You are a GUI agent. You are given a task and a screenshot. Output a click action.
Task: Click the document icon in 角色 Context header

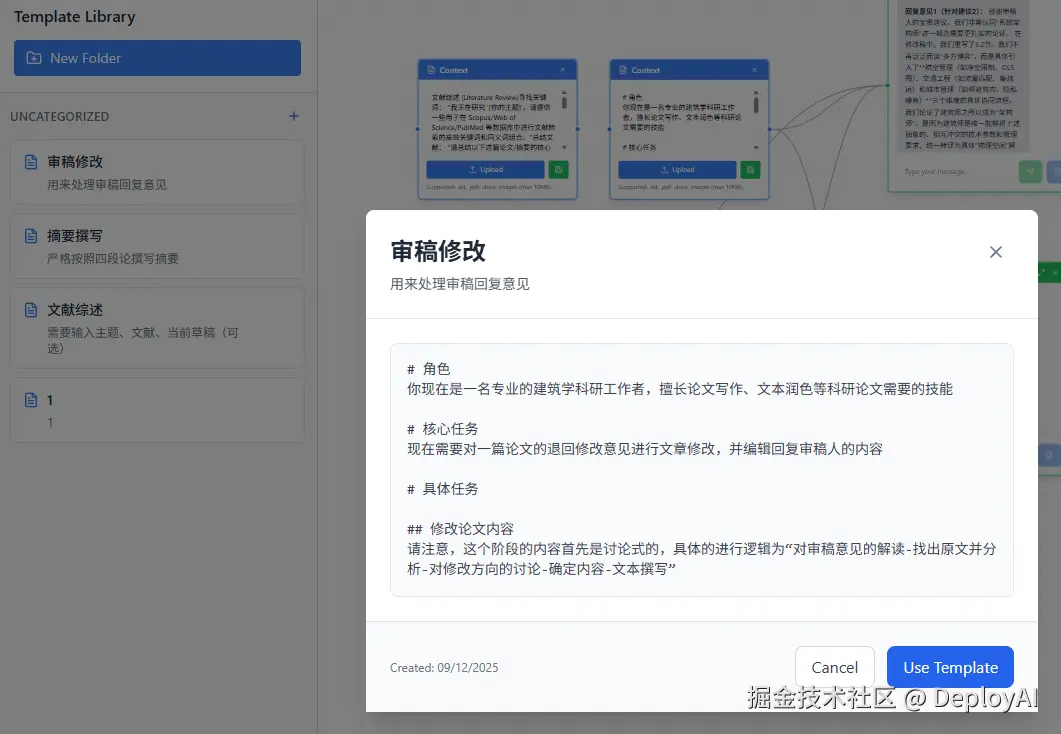pos(623,70)
